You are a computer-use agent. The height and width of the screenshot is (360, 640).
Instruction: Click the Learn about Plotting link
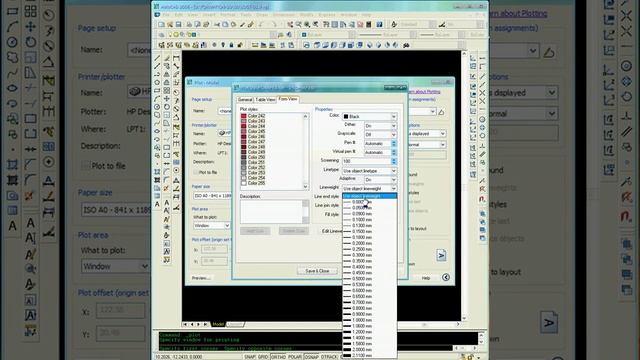pyautogui.click(x=423, y=92)
